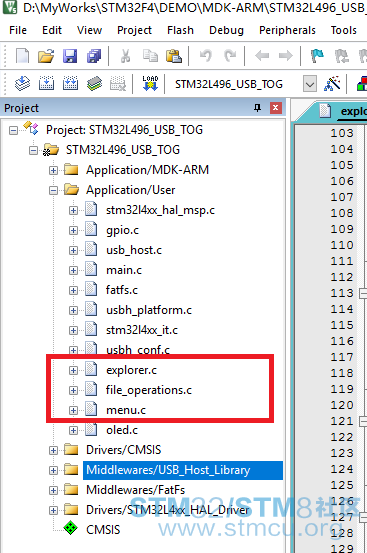Copy selection with the Copy icon

[x=150, y=56]
